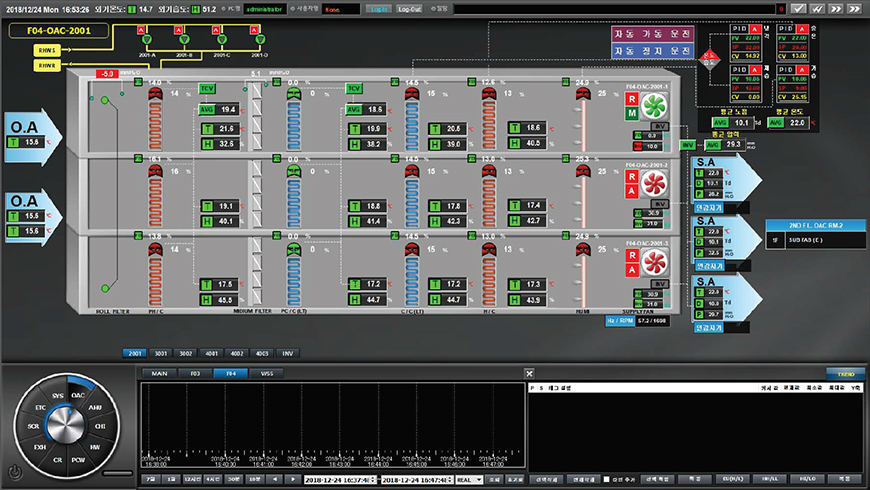Toggle red R run indicator on fan 2
The image size is (870, 490).
[x=632, y=177]
